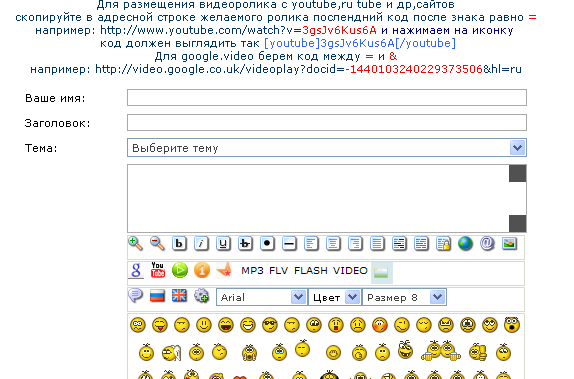Click the Google video icon
This screenshot has height=379, width=574.
[136, 271]
